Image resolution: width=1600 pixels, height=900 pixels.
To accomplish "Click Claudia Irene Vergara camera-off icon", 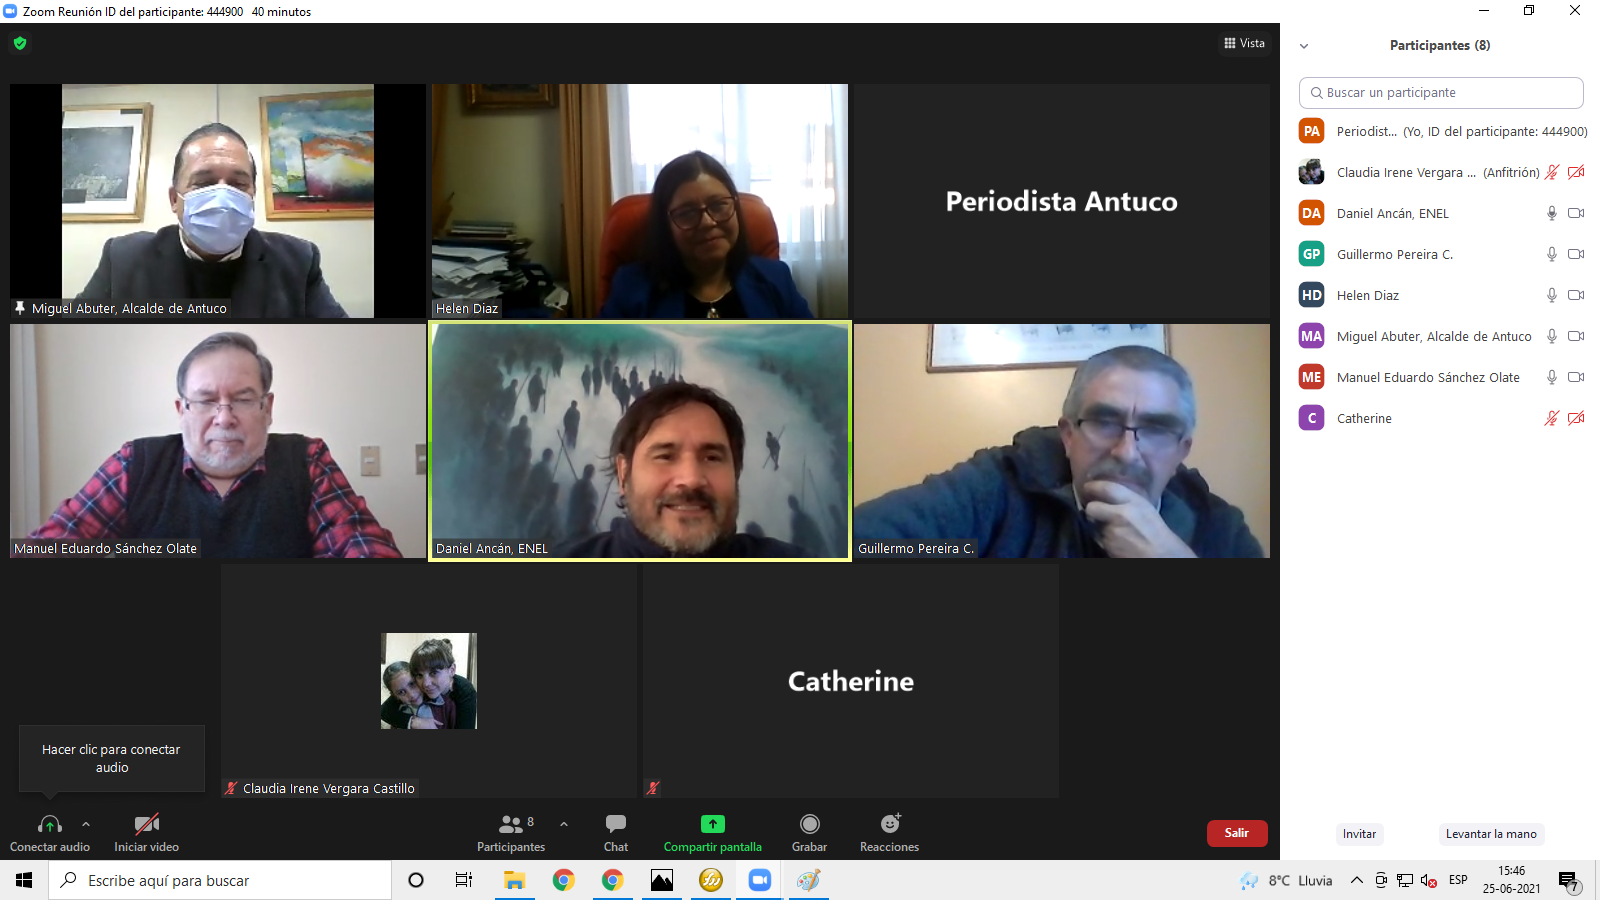I will 1576,172.
